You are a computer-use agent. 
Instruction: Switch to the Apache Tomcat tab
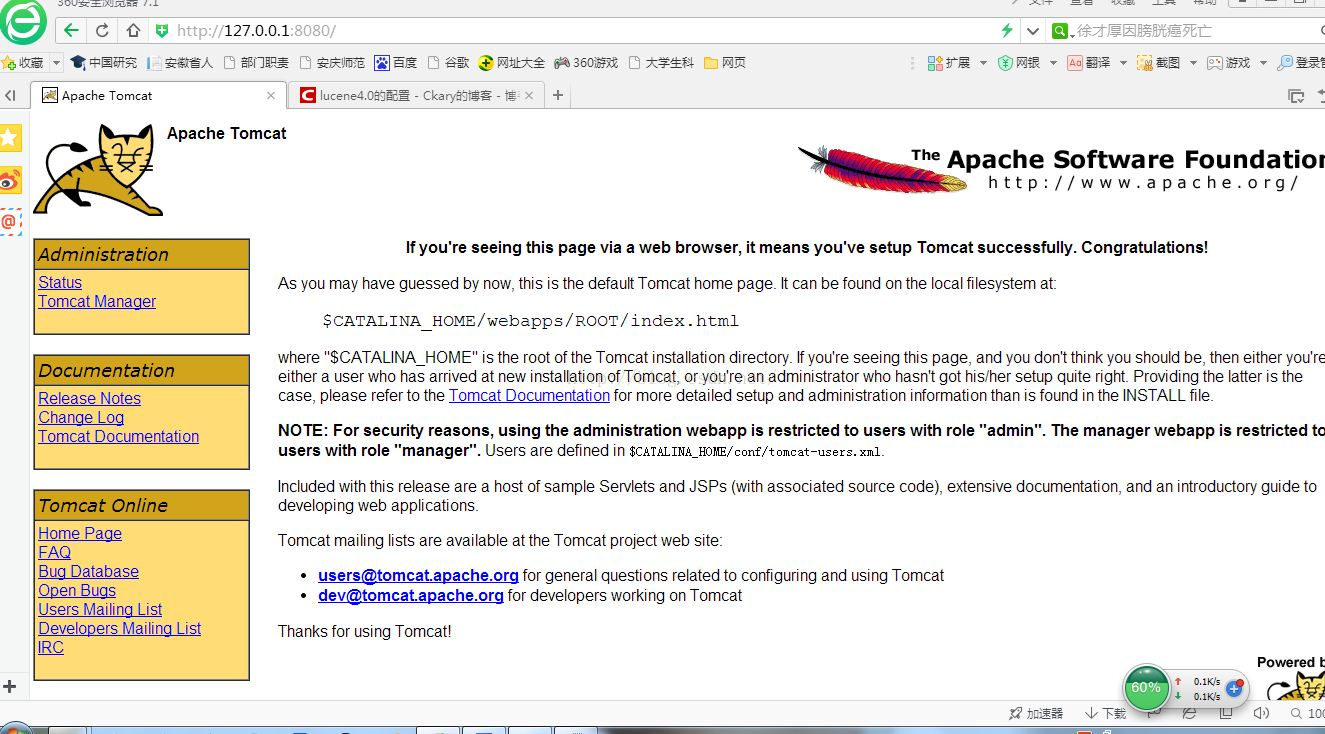(158, 96)
